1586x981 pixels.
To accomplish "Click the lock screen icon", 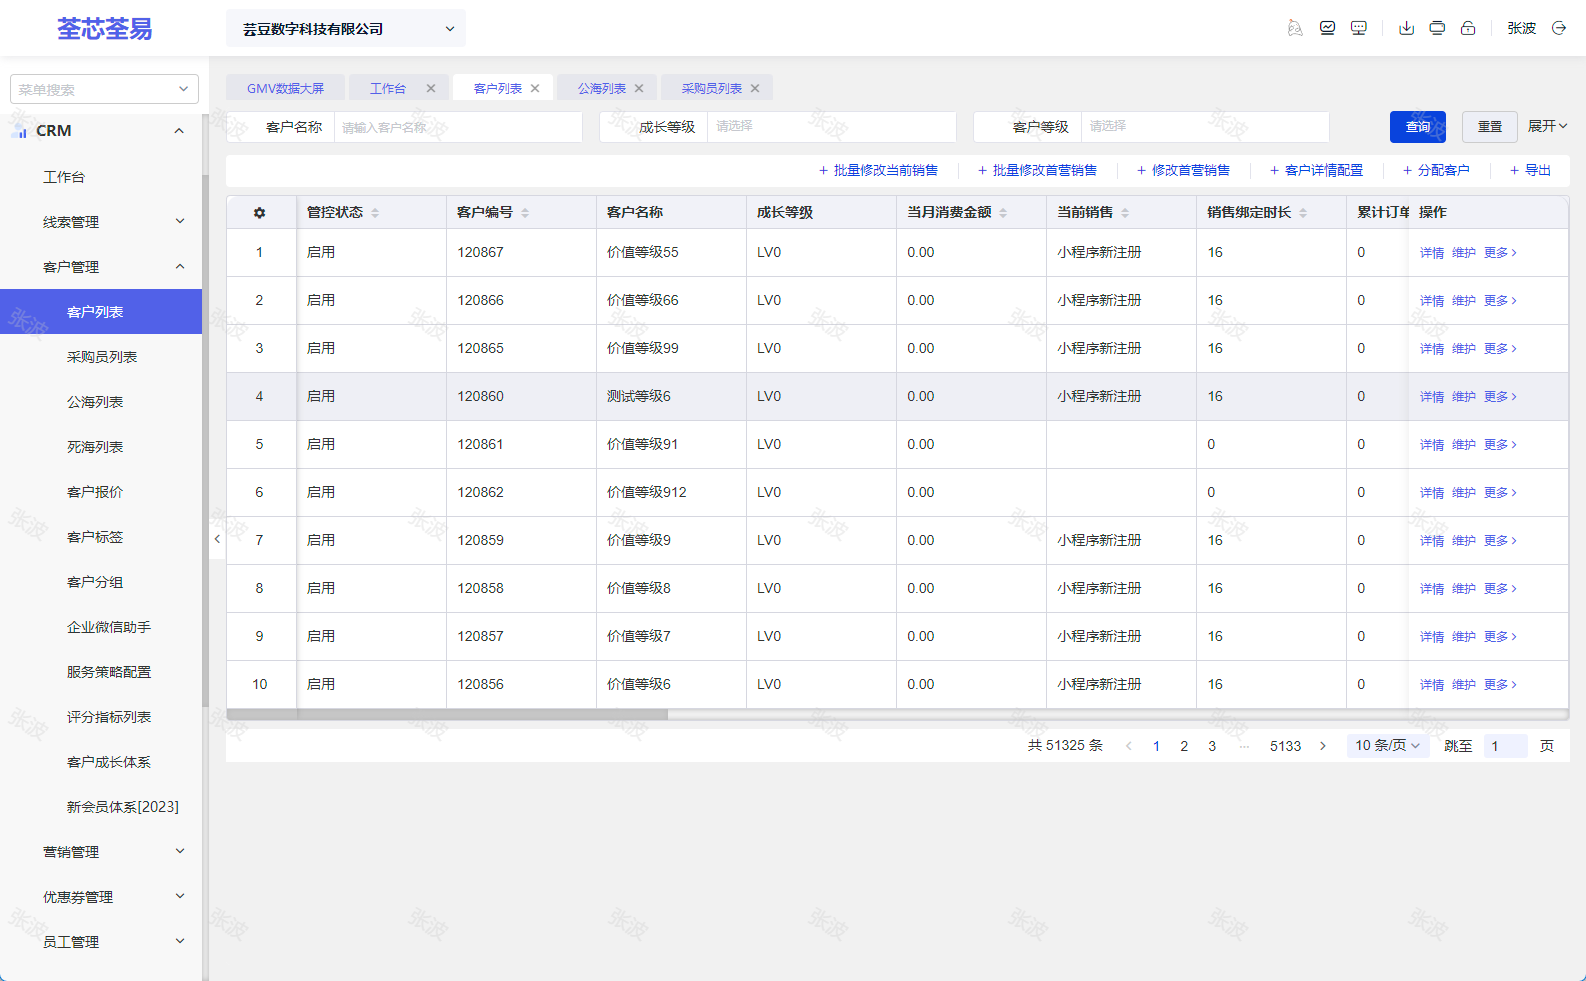I will click(1468, 28).
